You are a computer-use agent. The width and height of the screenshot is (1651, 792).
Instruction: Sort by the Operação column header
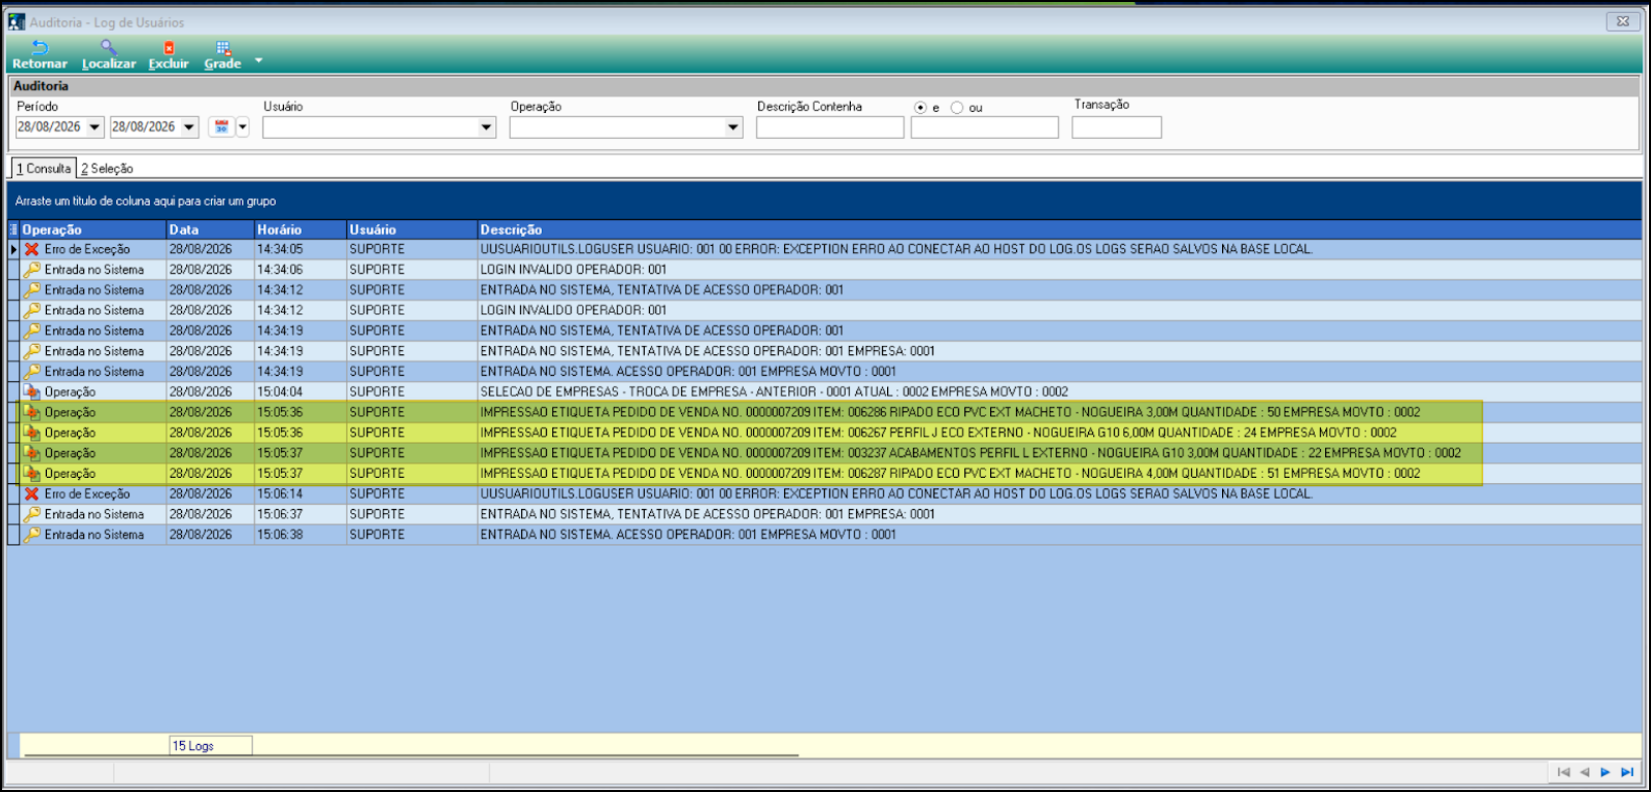pyautogui.click(x=93, y=230)
